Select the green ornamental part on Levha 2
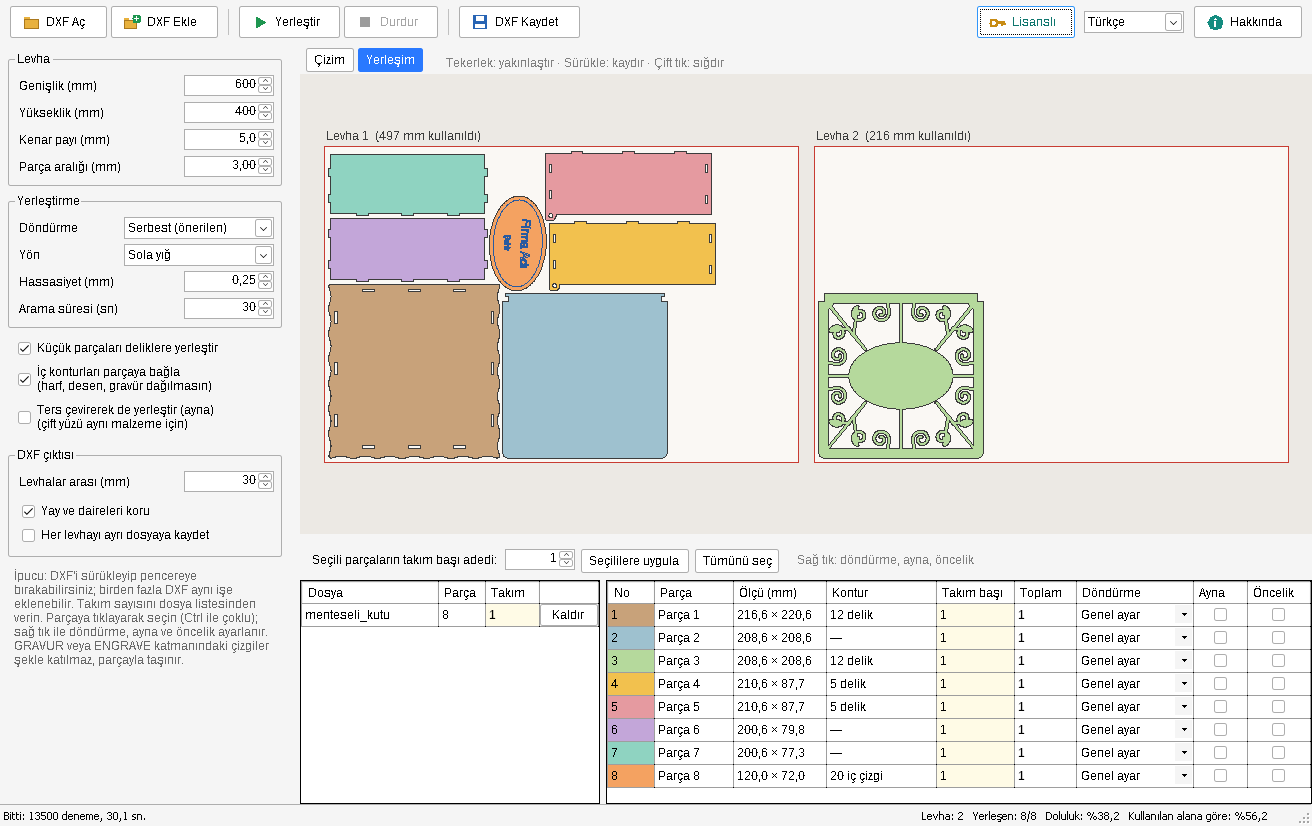 (x=900, y=376)
